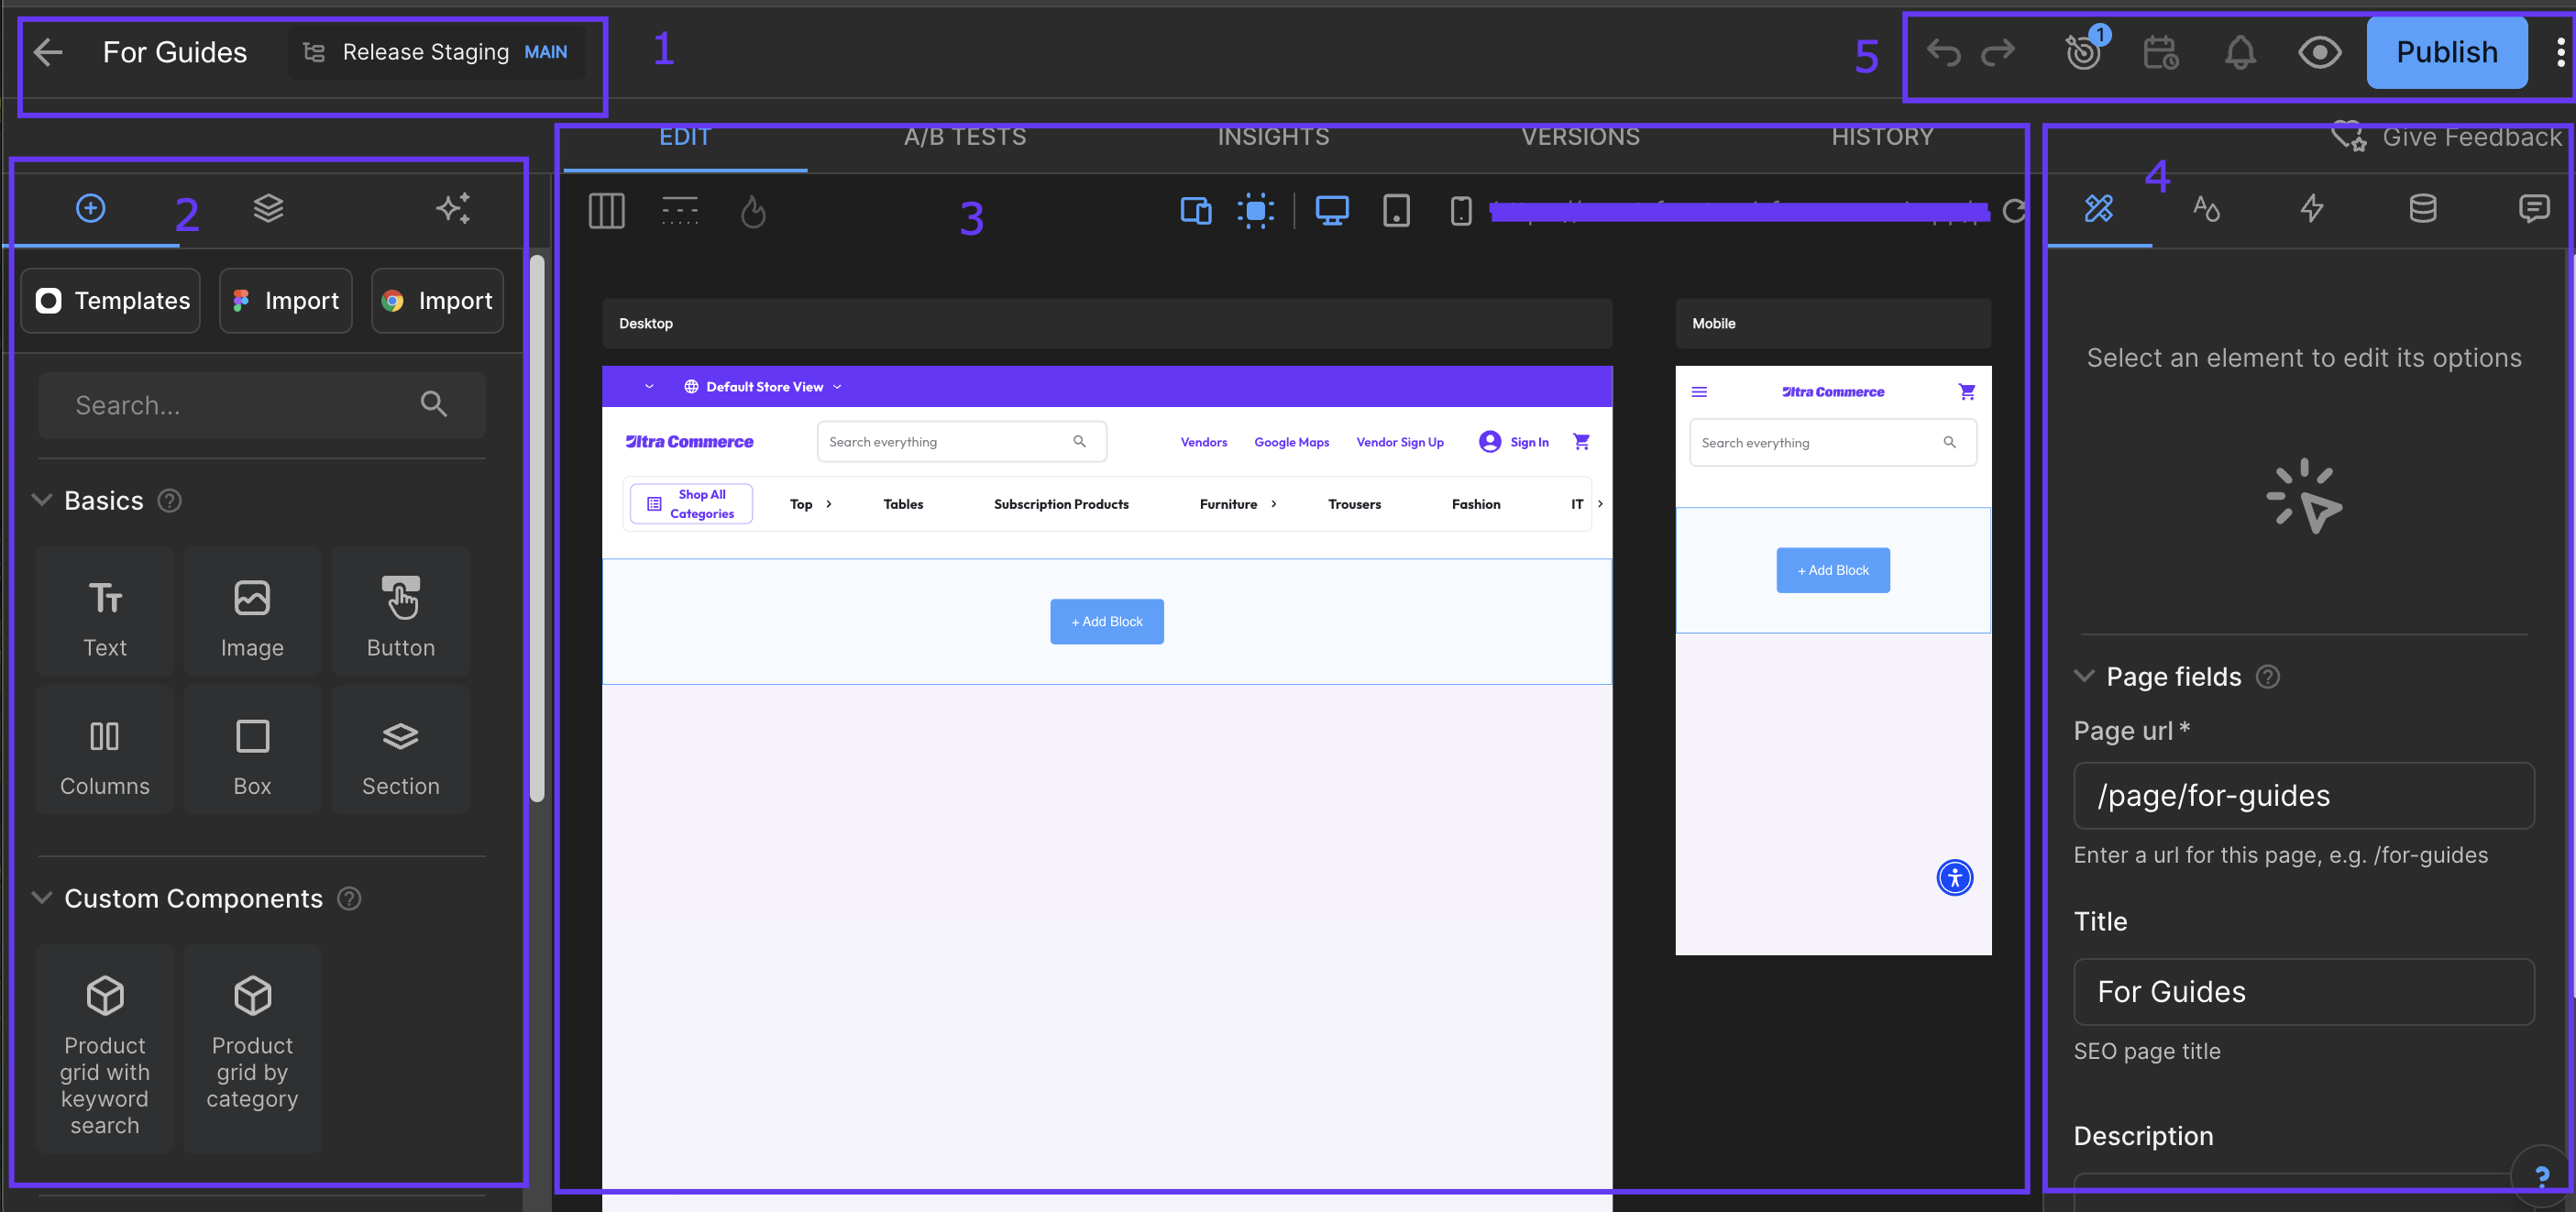
Task: Collapse the Custom Components section
Action: click(42, 898)
